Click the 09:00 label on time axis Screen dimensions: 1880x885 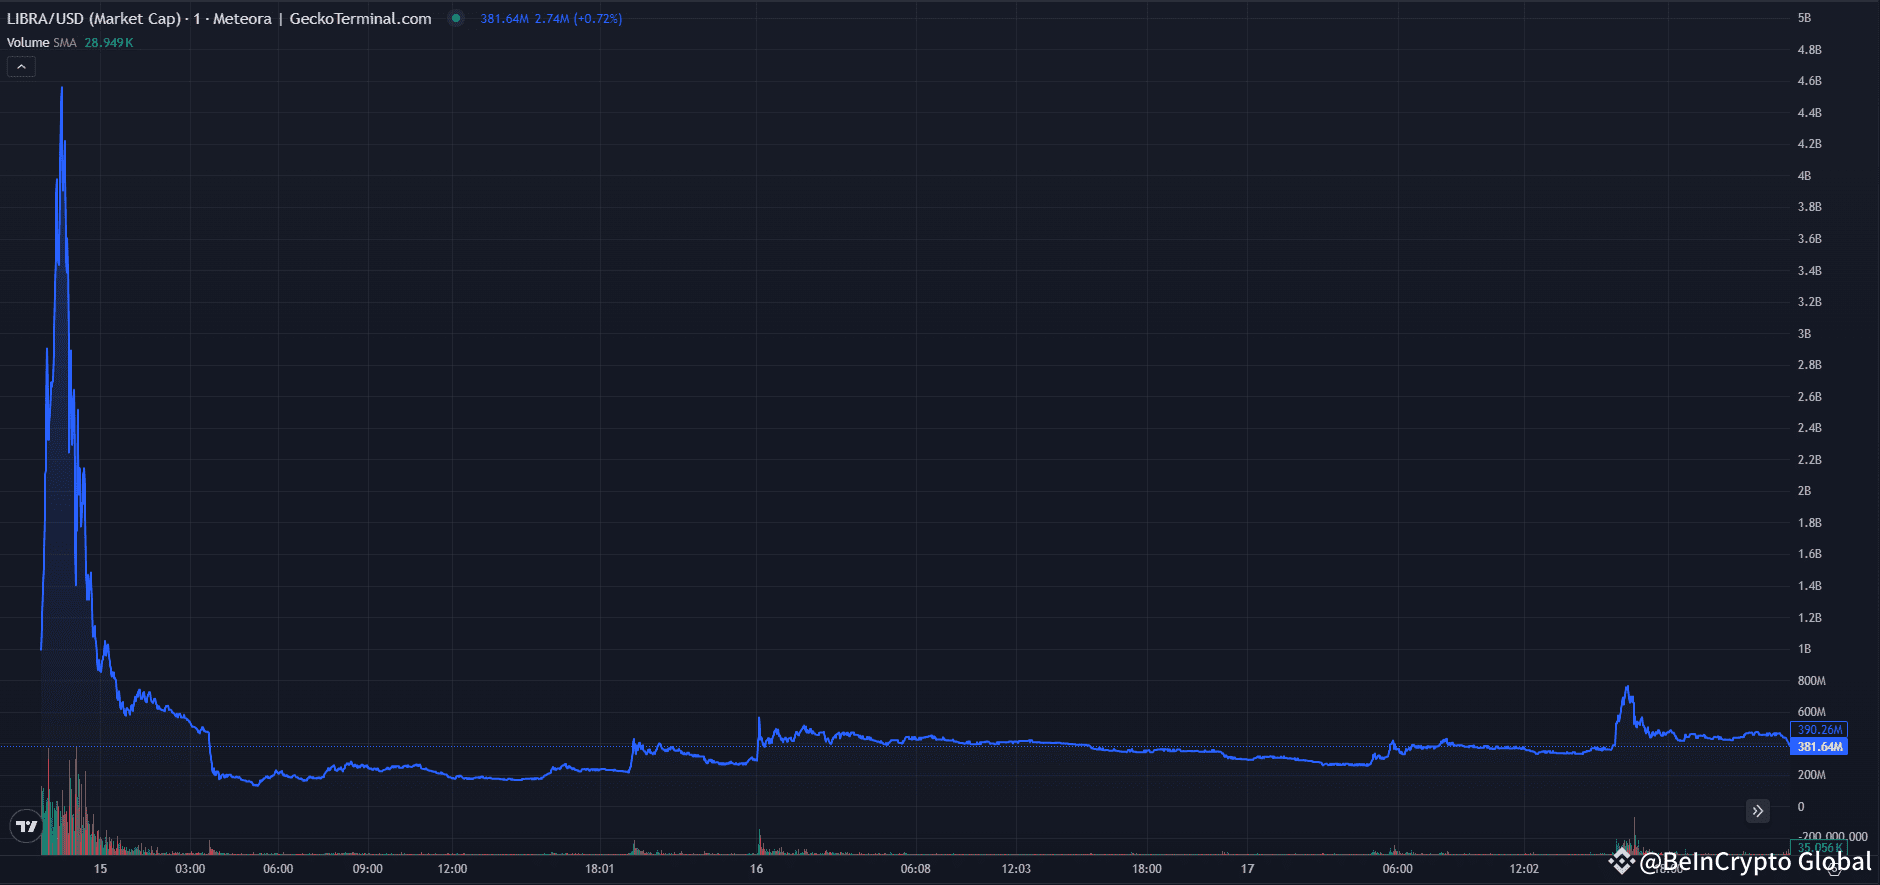[367, 869]
